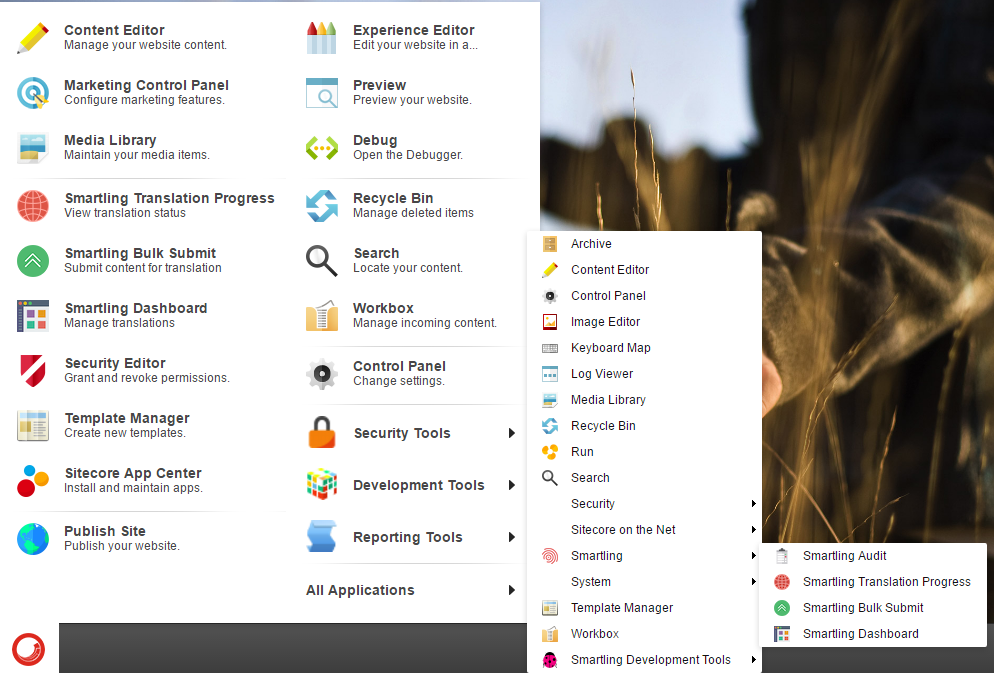Expand the All Applications submenu arrow
The height and width of the screenshot is (673, 994).
(512, 590)
